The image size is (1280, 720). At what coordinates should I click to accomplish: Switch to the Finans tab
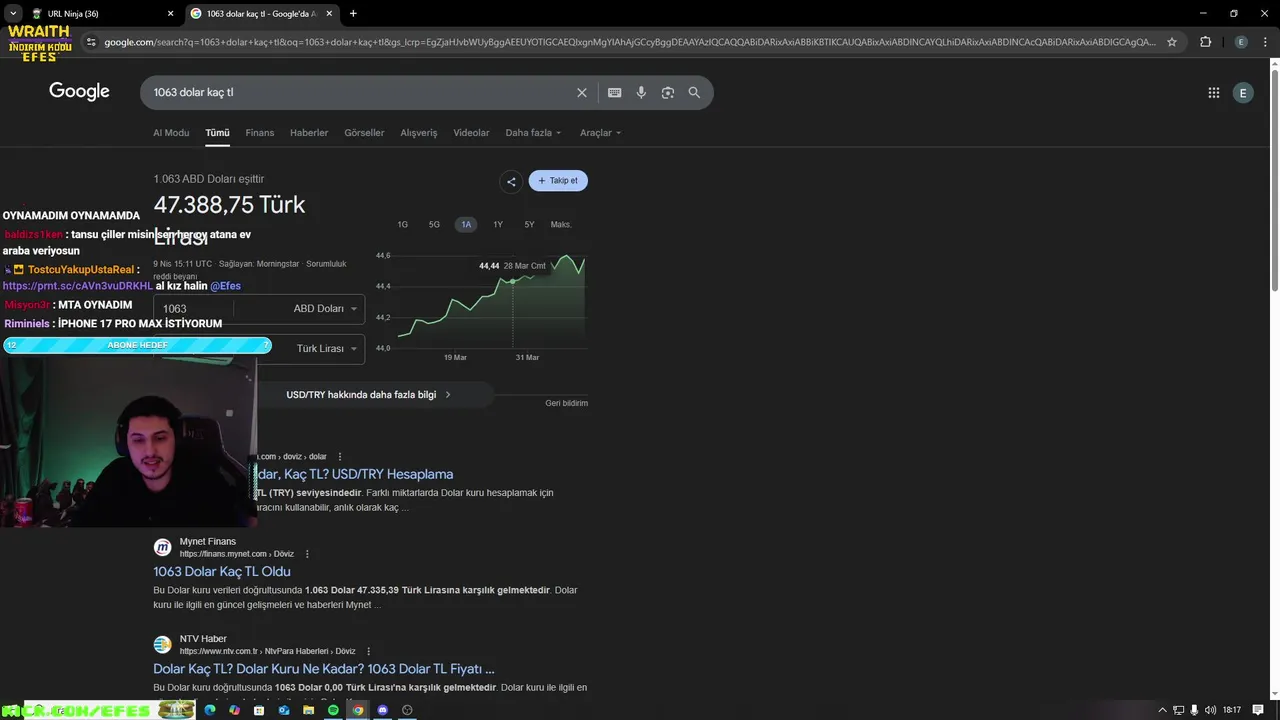260,133
